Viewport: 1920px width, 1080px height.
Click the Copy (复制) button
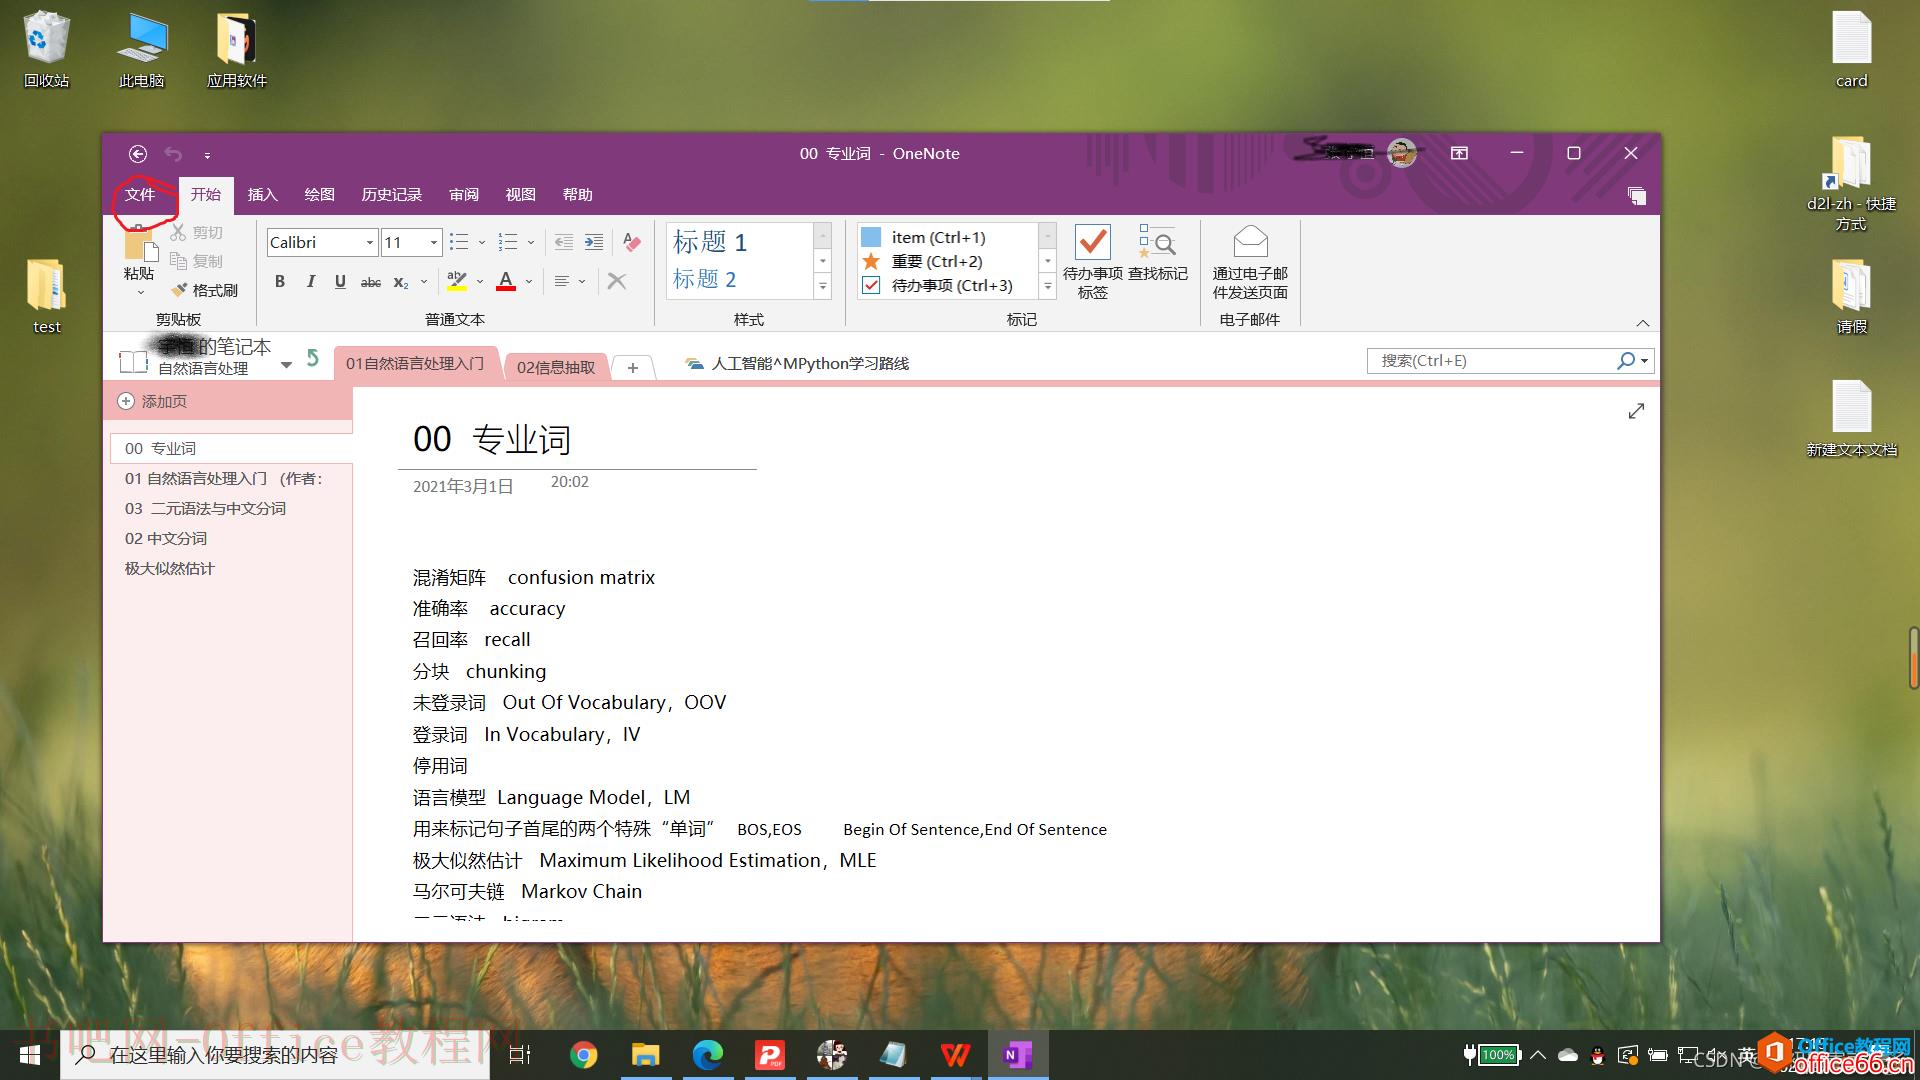196,261
